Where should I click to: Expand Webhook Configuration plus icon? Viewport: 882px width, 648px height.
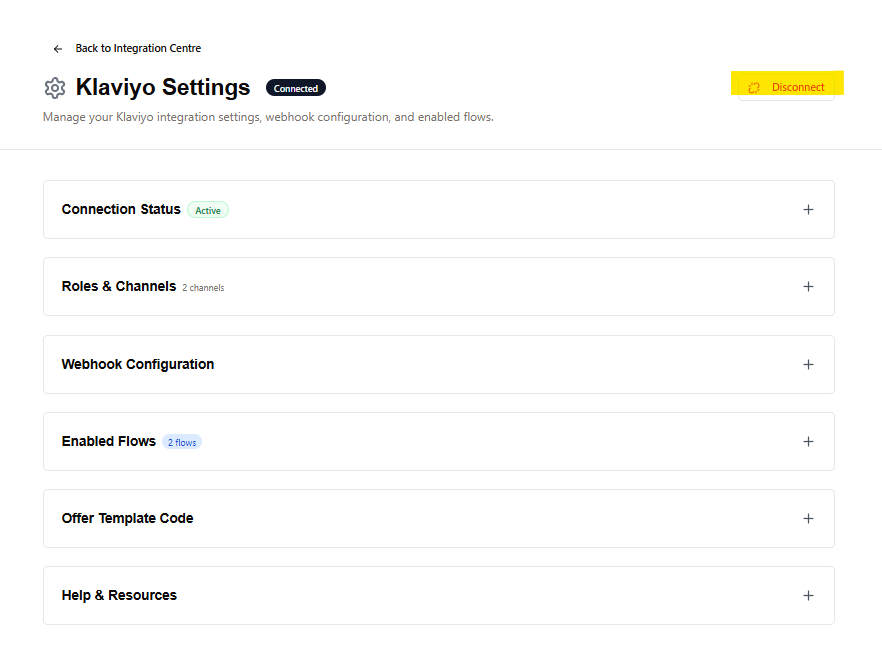808,365
